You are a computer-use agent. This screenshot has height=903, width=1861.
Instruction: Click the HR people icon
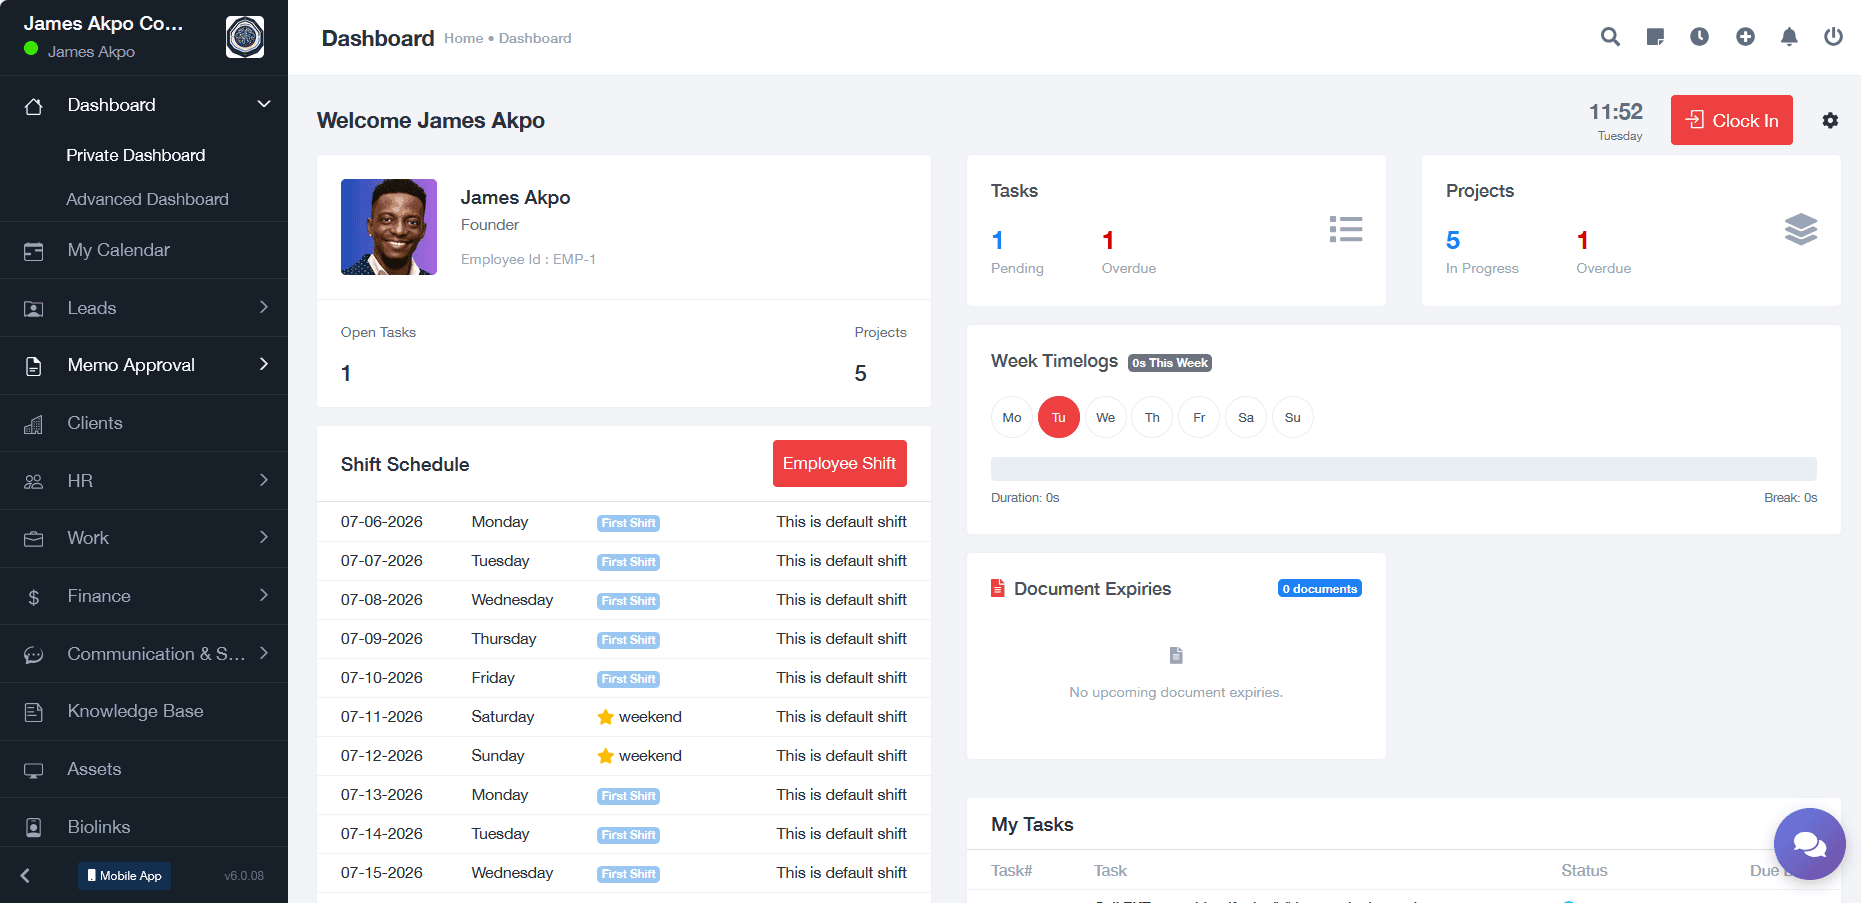pyautogui.click(x=33, y=481)
